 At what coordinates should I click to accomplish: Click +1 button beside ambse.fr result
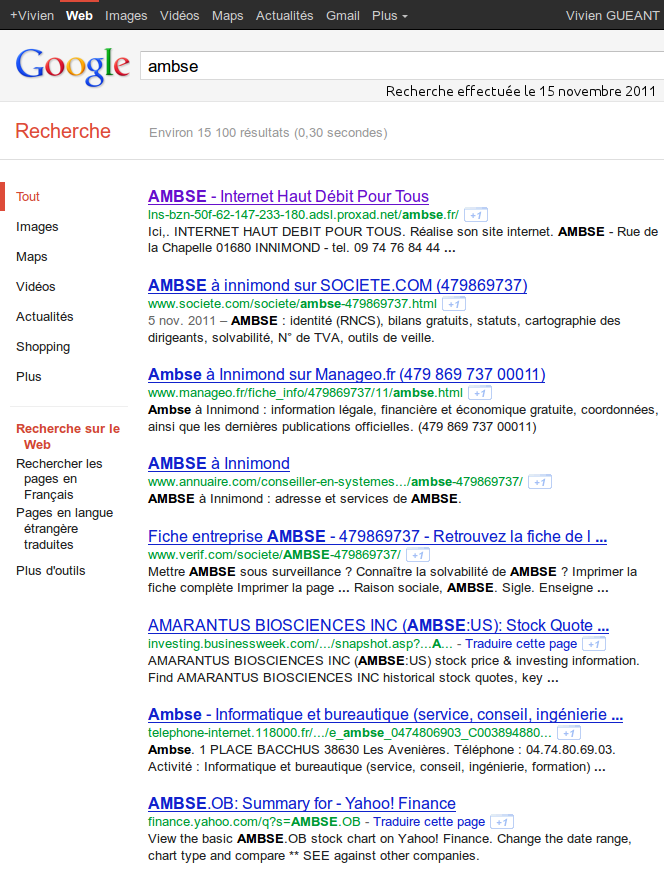476,215
